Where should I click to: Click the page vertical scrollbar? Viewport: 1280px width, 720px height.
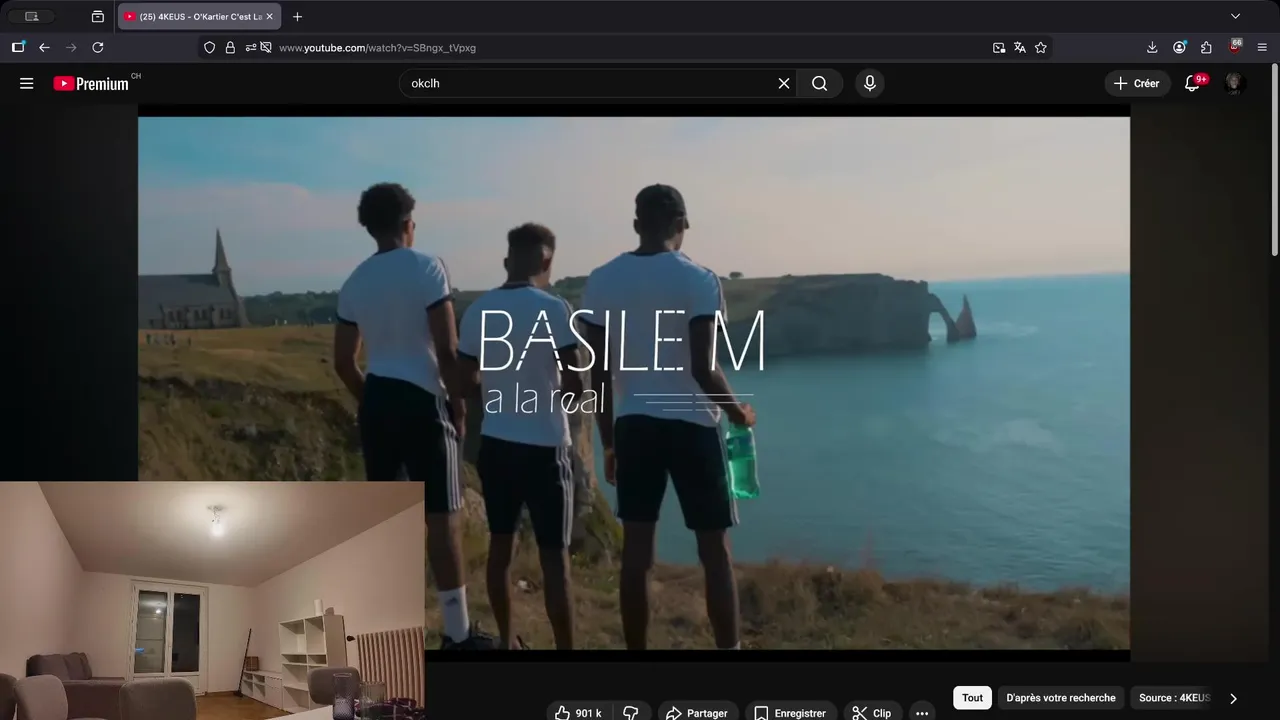tap(1274, 160)
